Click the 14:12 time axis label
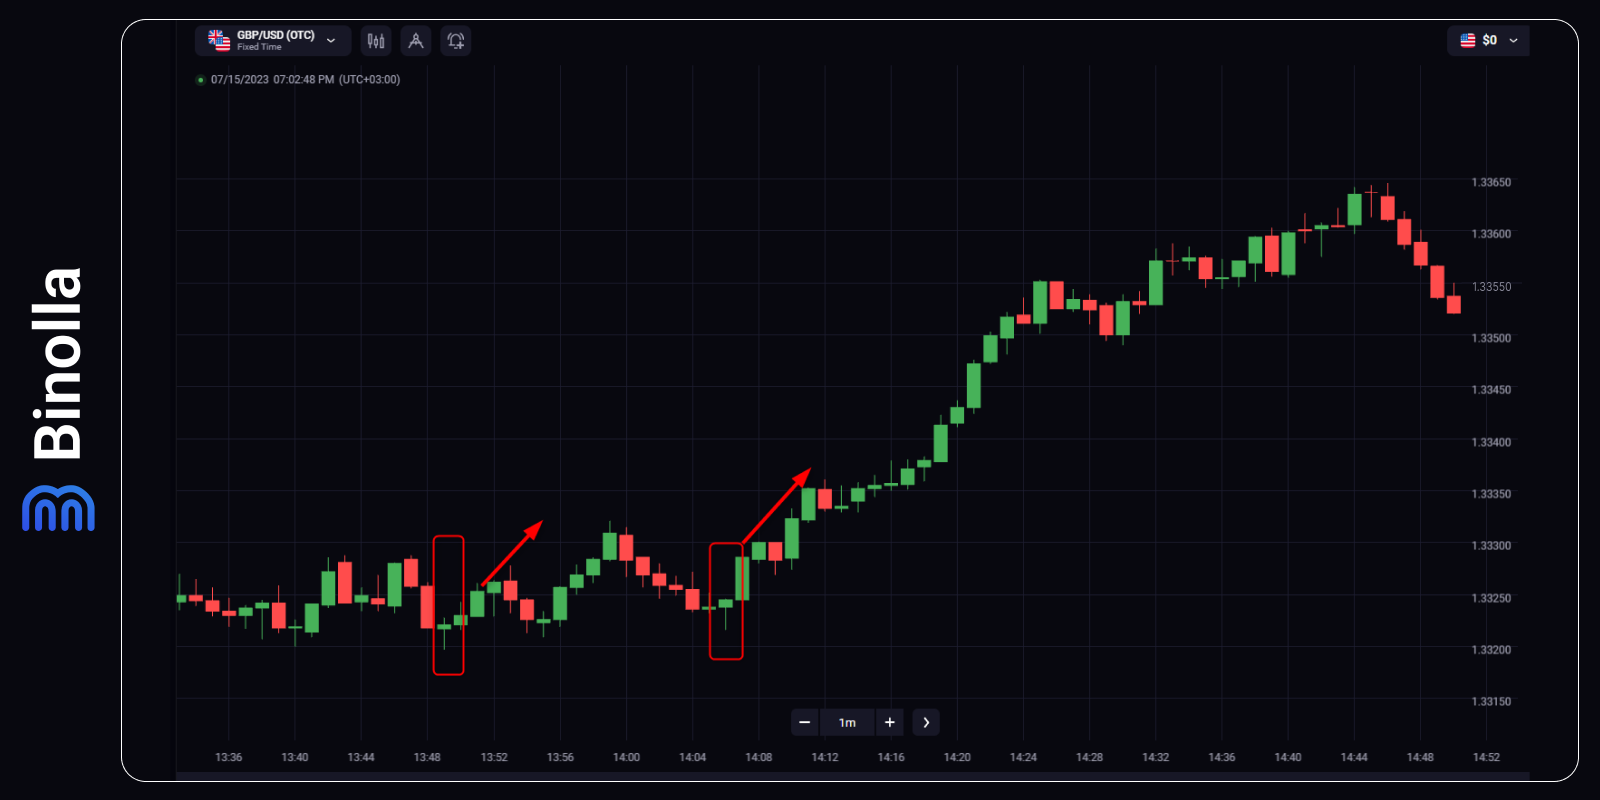Viewport: 1600px width, 800px height. (825, 757)
